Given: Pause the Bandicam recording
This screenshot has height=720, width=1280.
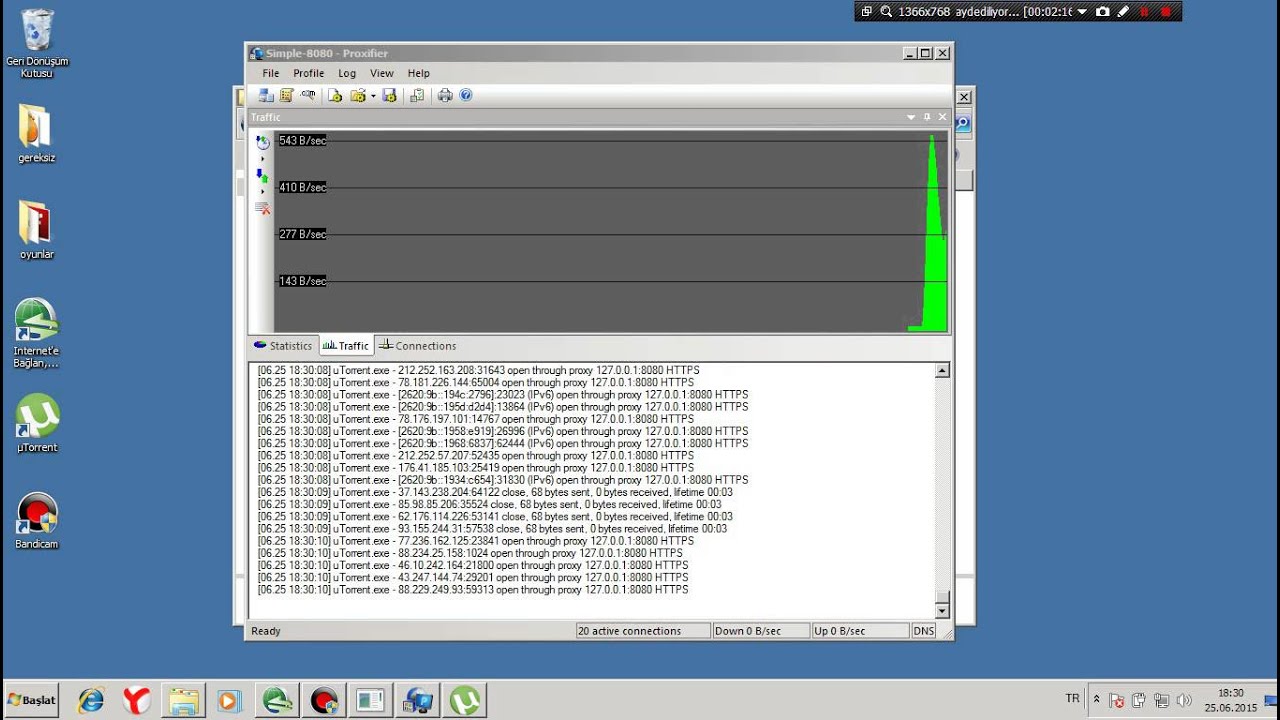Looking at the screenshot, I should tap(1144, 12).
